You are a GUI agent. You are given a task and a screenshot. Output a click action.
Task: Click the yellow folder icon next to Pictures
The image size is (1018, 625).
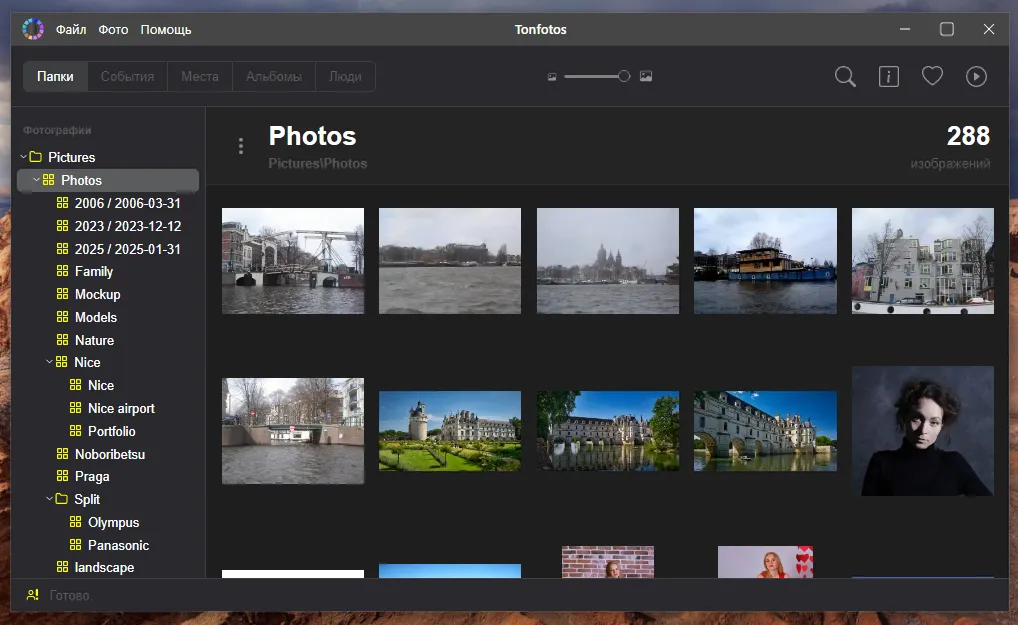click(x=37, y=157)
